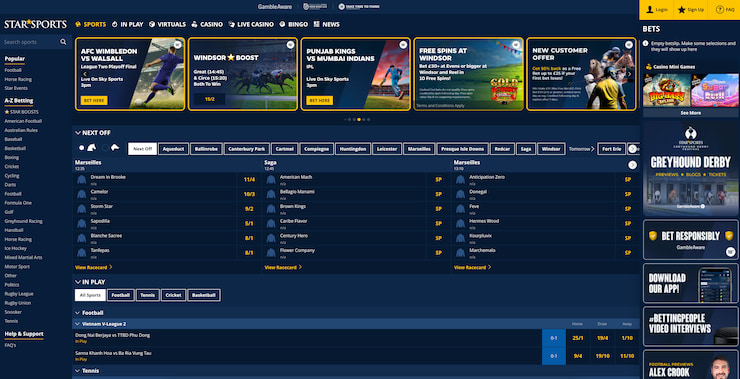740x379 pixels.
Task: Open the Virtuals menu item
Action: pos(168,24)
